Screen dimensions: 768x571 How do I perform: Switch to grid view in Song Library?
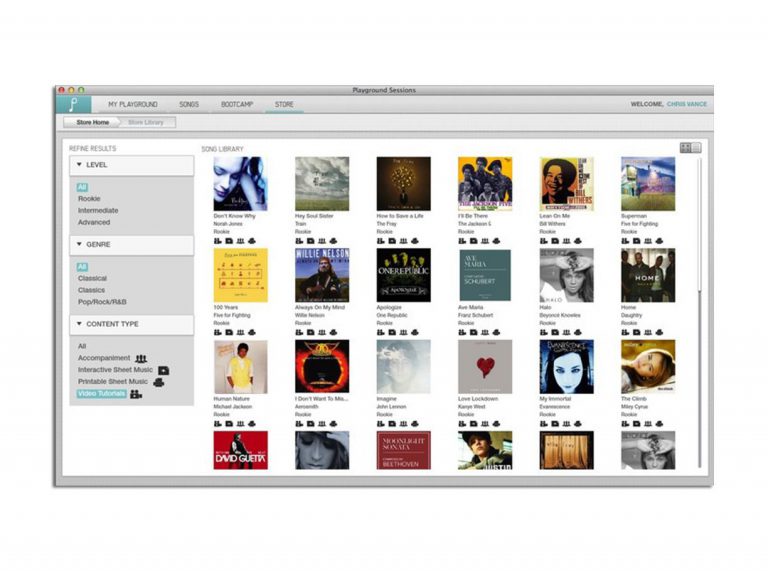click(685, 147)
